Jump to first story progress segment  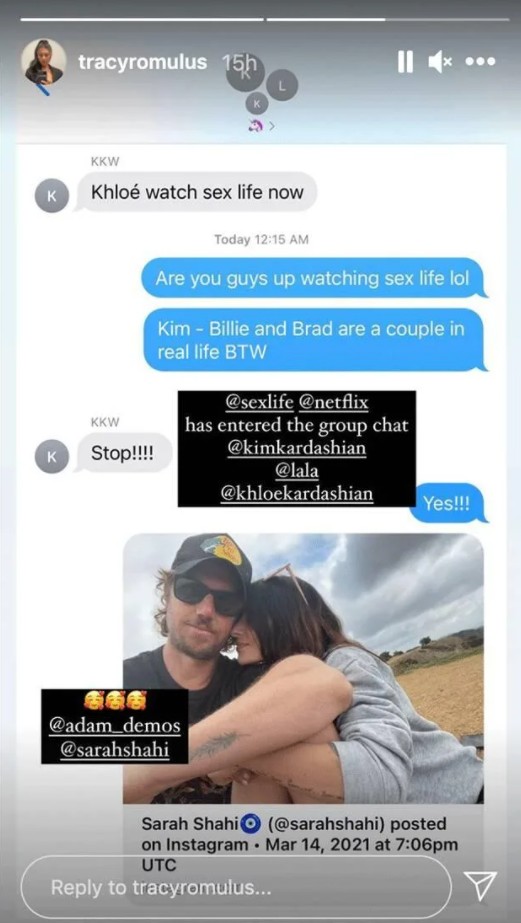point(142,19)
